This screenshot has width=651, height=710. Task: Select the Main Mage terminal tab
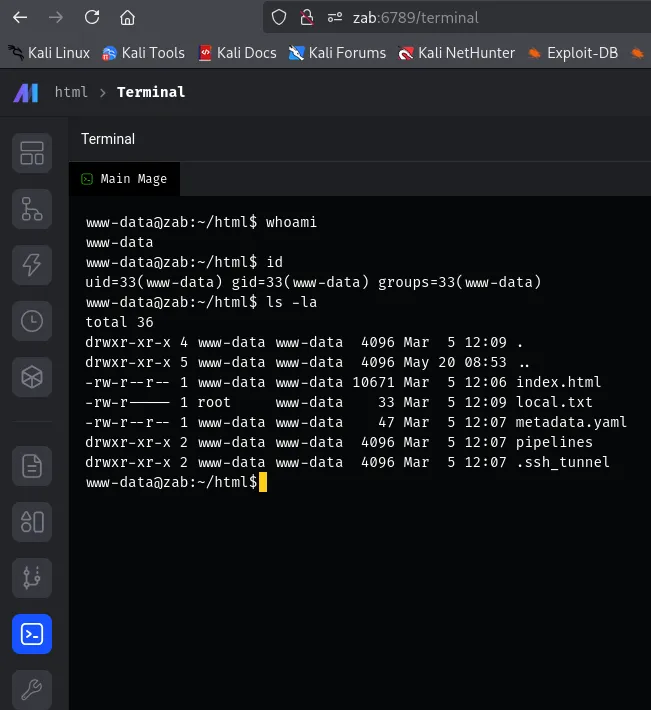pyautogui.click(x=124, y=179)
